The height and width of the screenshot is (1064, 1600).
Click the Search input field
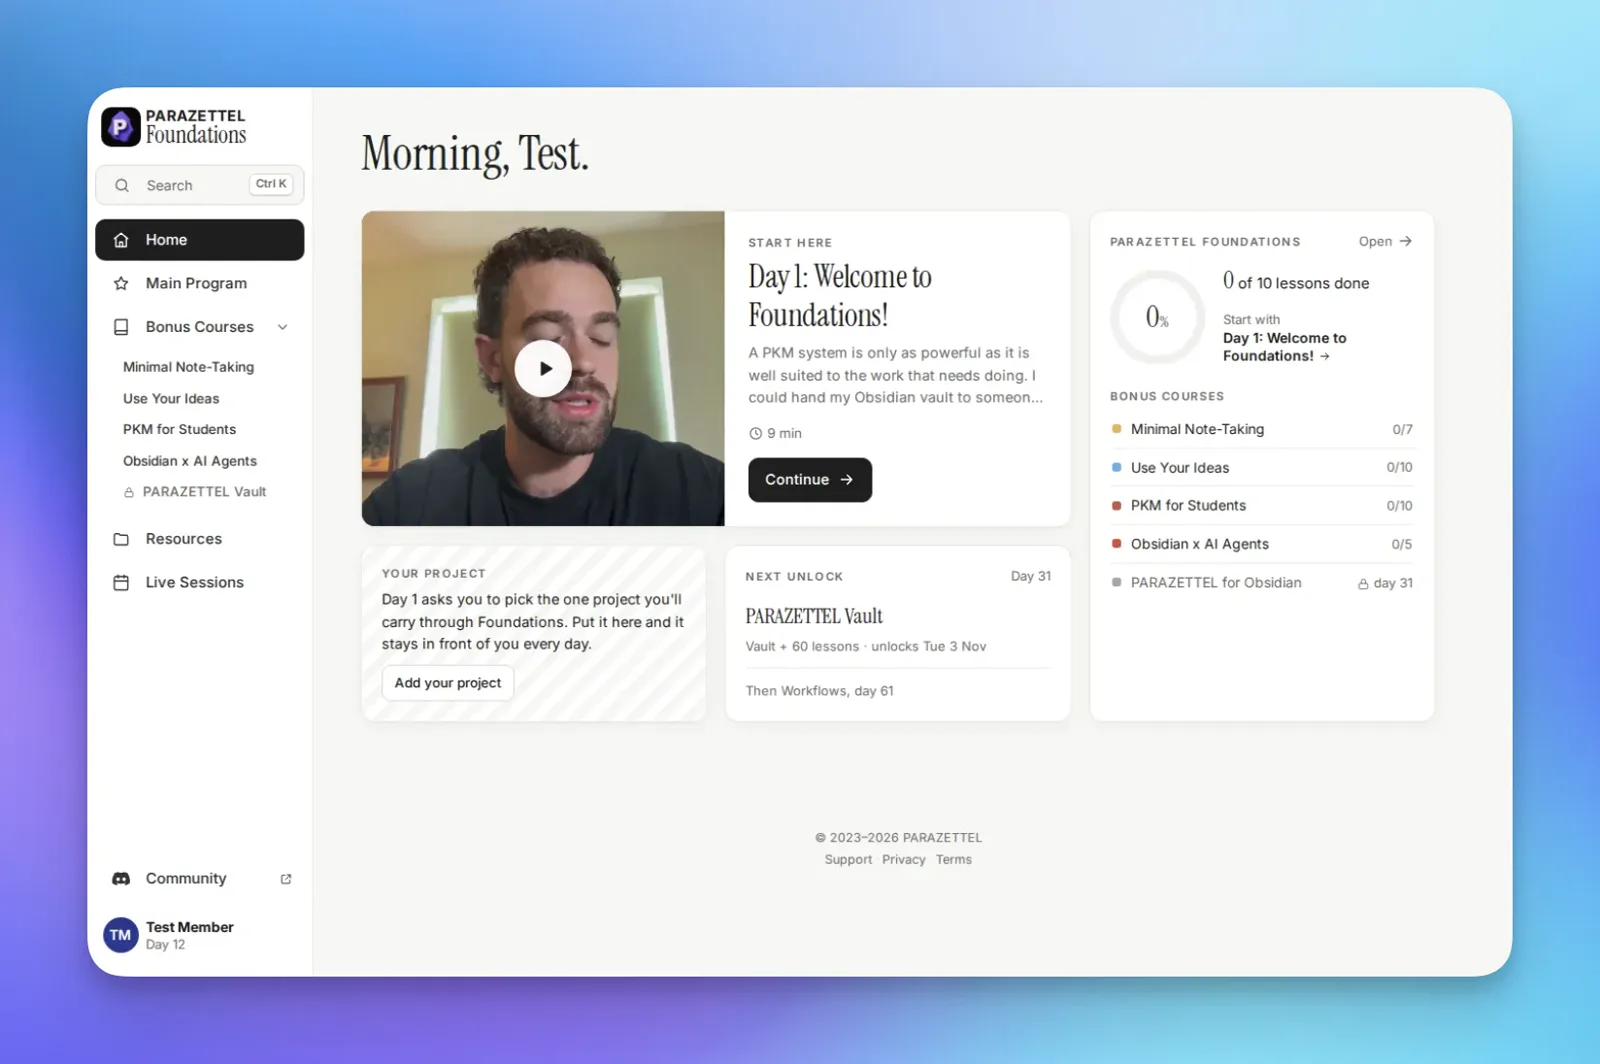[x=200, y=185]
